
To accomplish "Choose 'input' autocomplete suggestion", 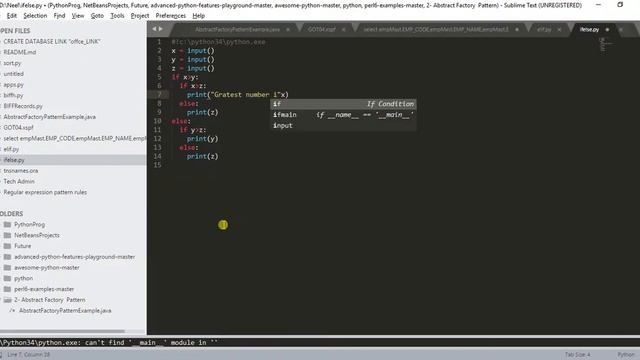I will tap(343, 125).
